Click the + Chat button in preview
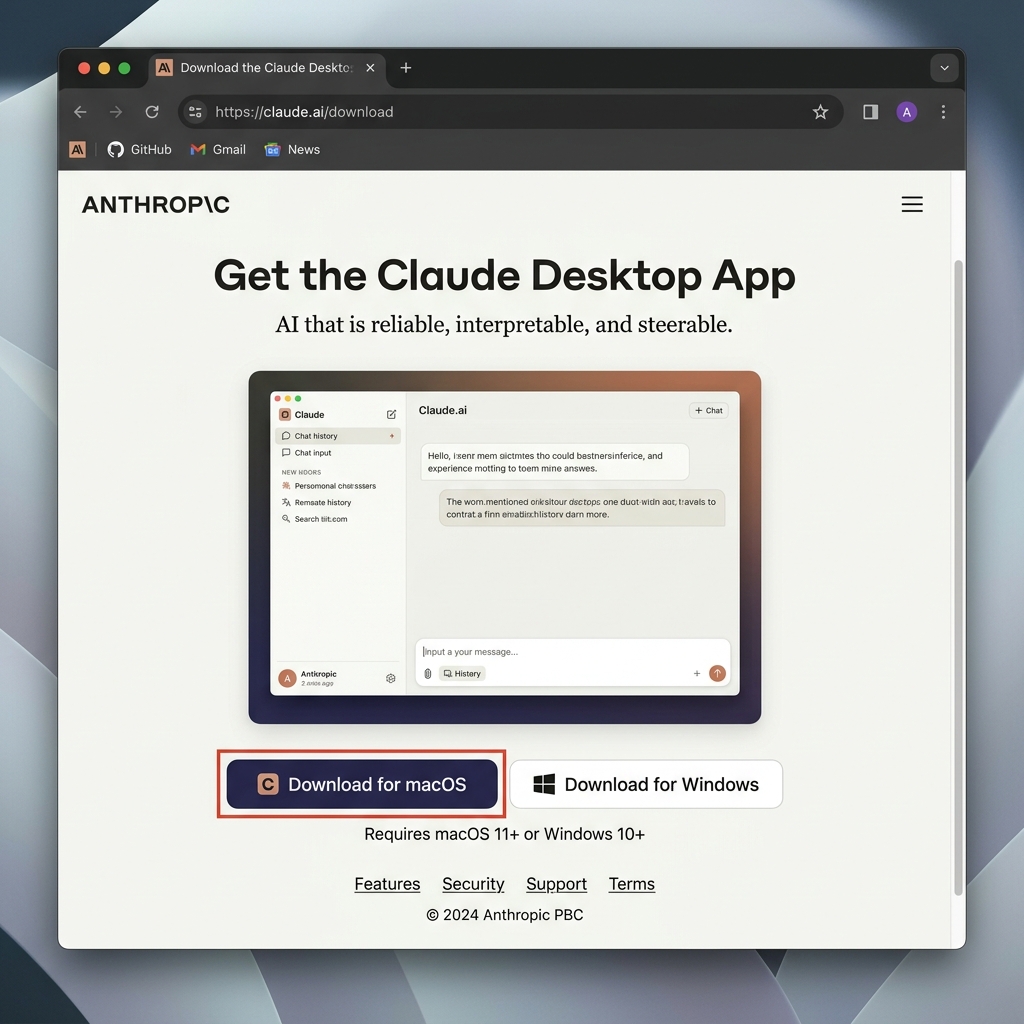This screenshot has height=1024, width=1024. click(709, 410)
